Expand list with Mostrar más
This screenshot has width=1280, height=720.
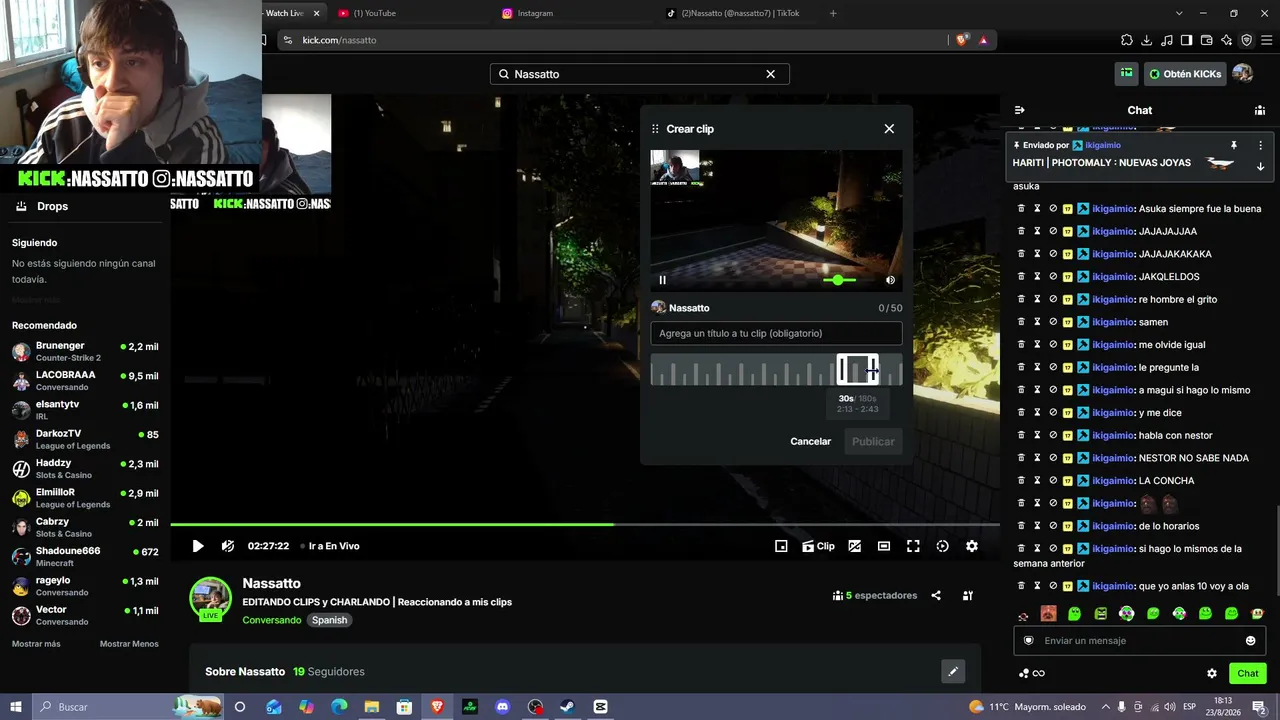point(36,644)
